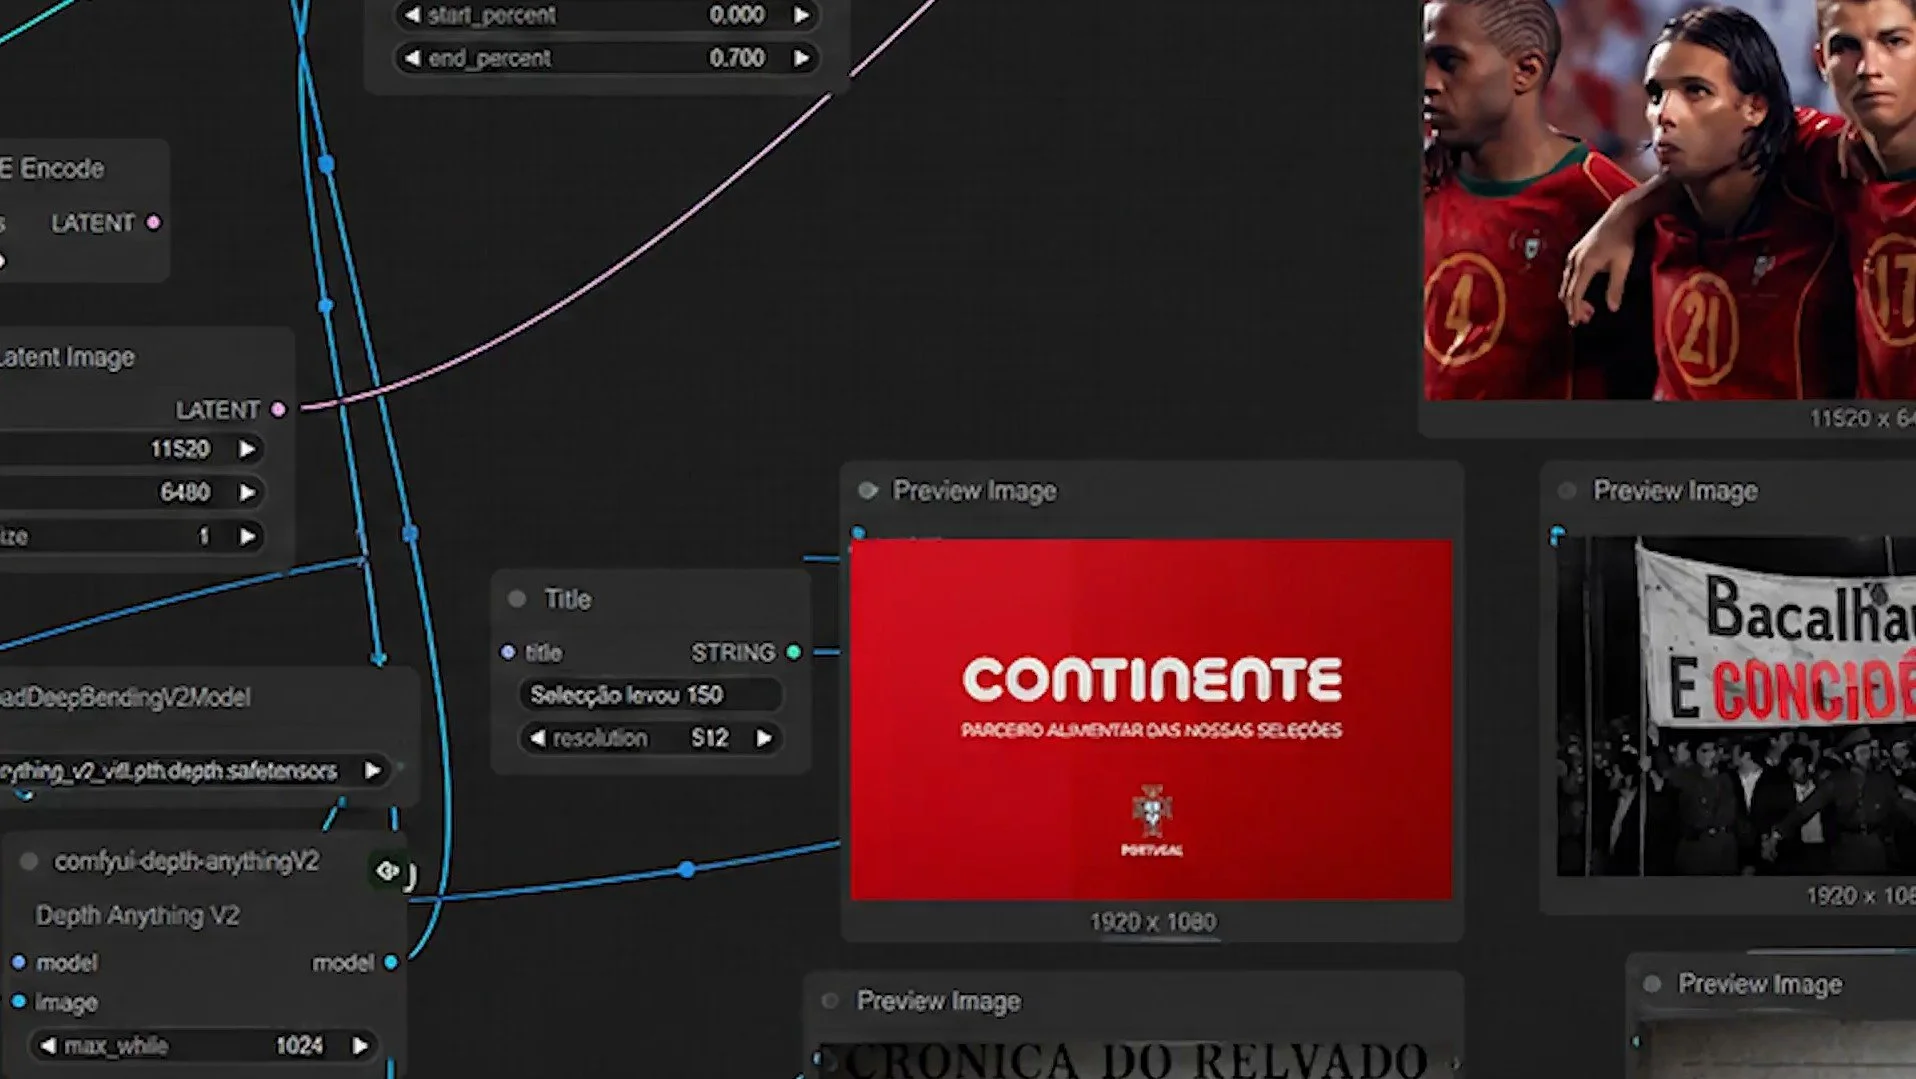Click the node badge icon on comfyui-depth-anythingV2
The image size is (1916, 1079).
click(387, 871)
